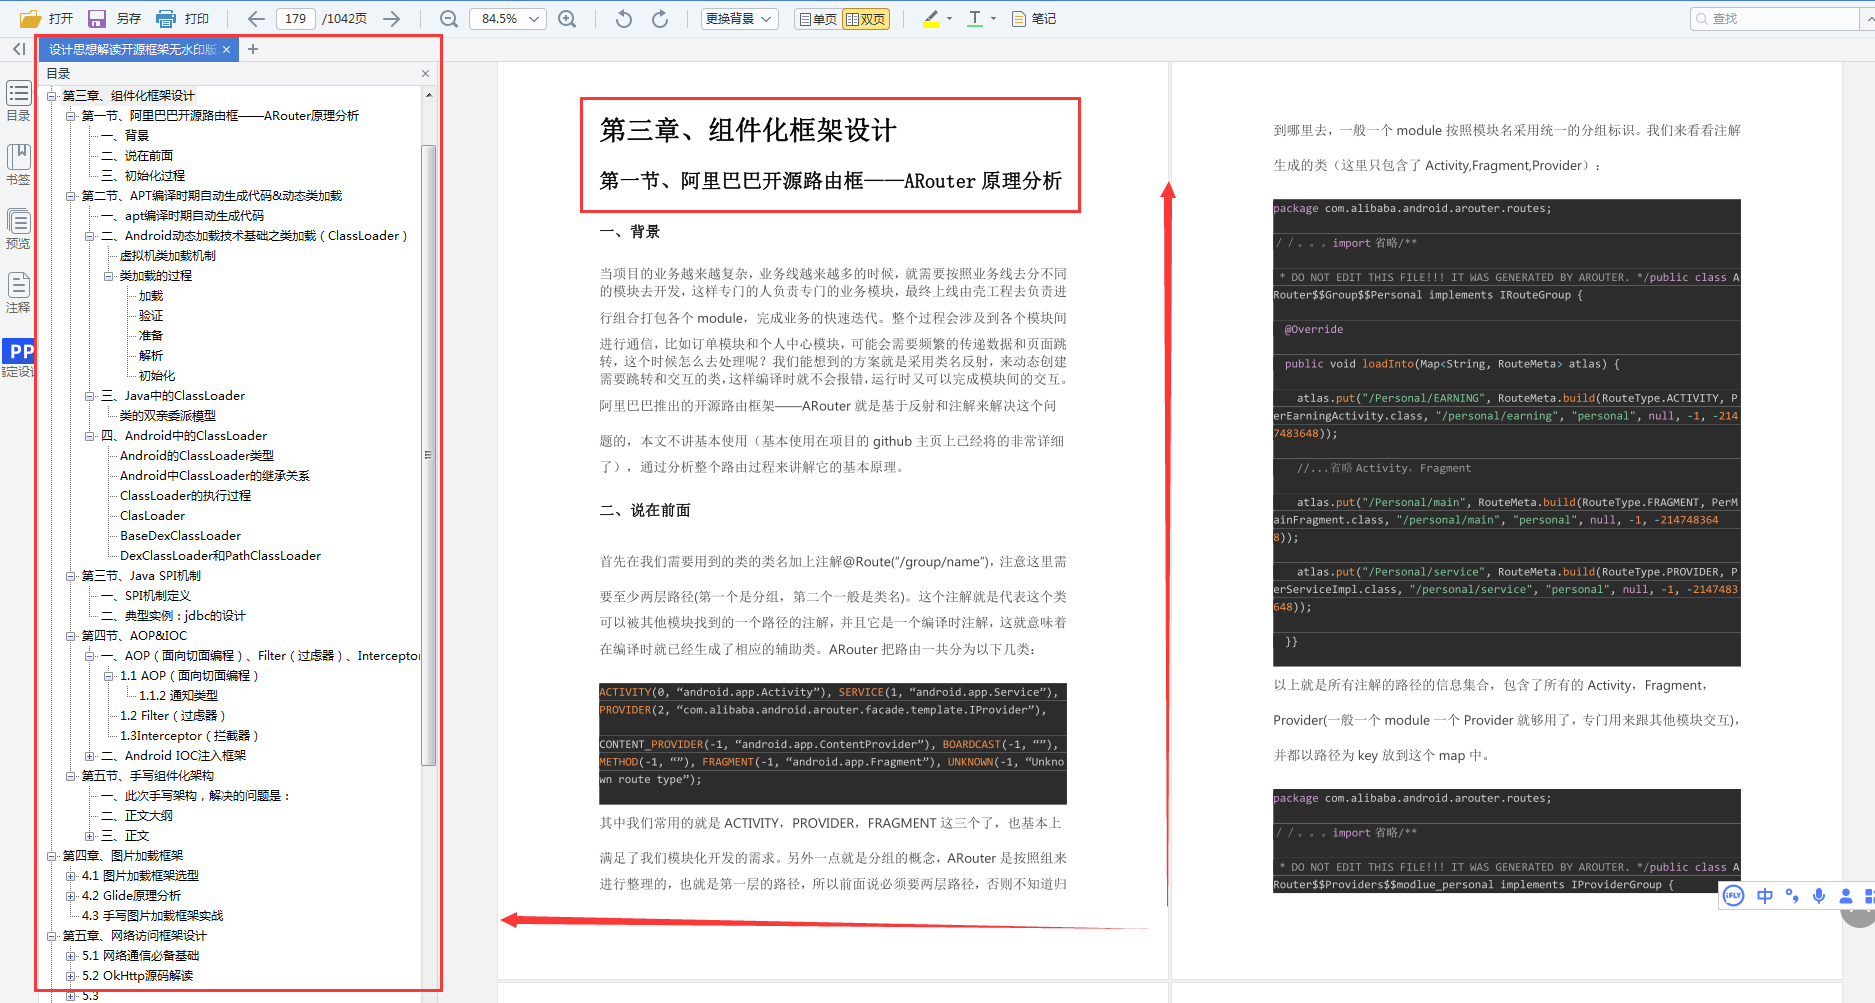Start voice input with microphone icon
This screenshot has width=1875, height=1003.
point(1819,896)
